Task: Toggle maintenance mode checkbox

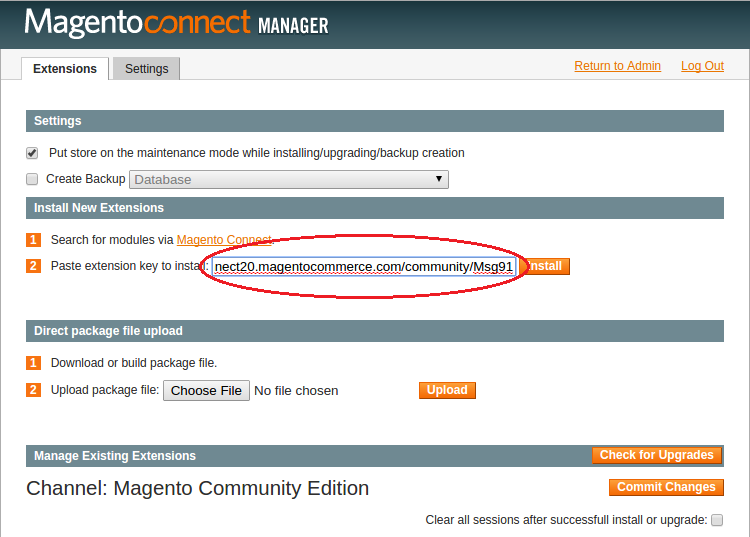Action: pyautogui.click(x=32, y=153)
